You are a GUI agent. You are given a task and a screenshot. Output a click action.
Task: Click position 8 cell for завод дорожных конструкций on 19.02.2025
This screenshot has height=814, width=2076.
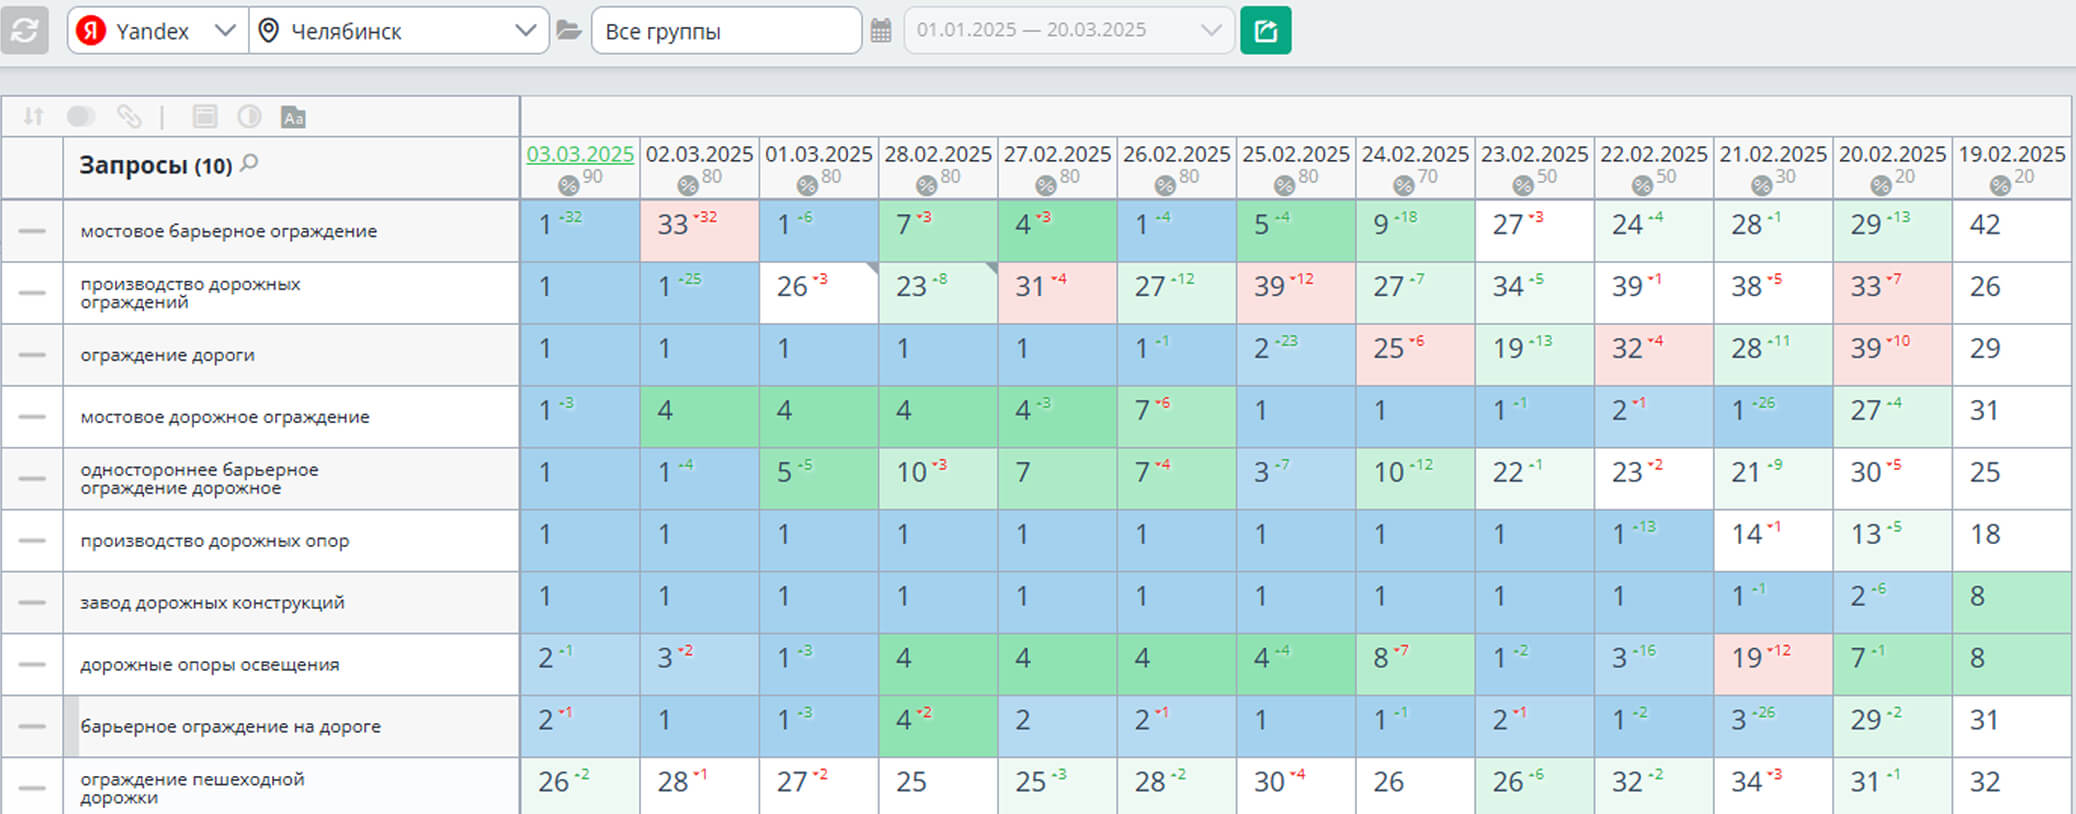coord(2012,603)
